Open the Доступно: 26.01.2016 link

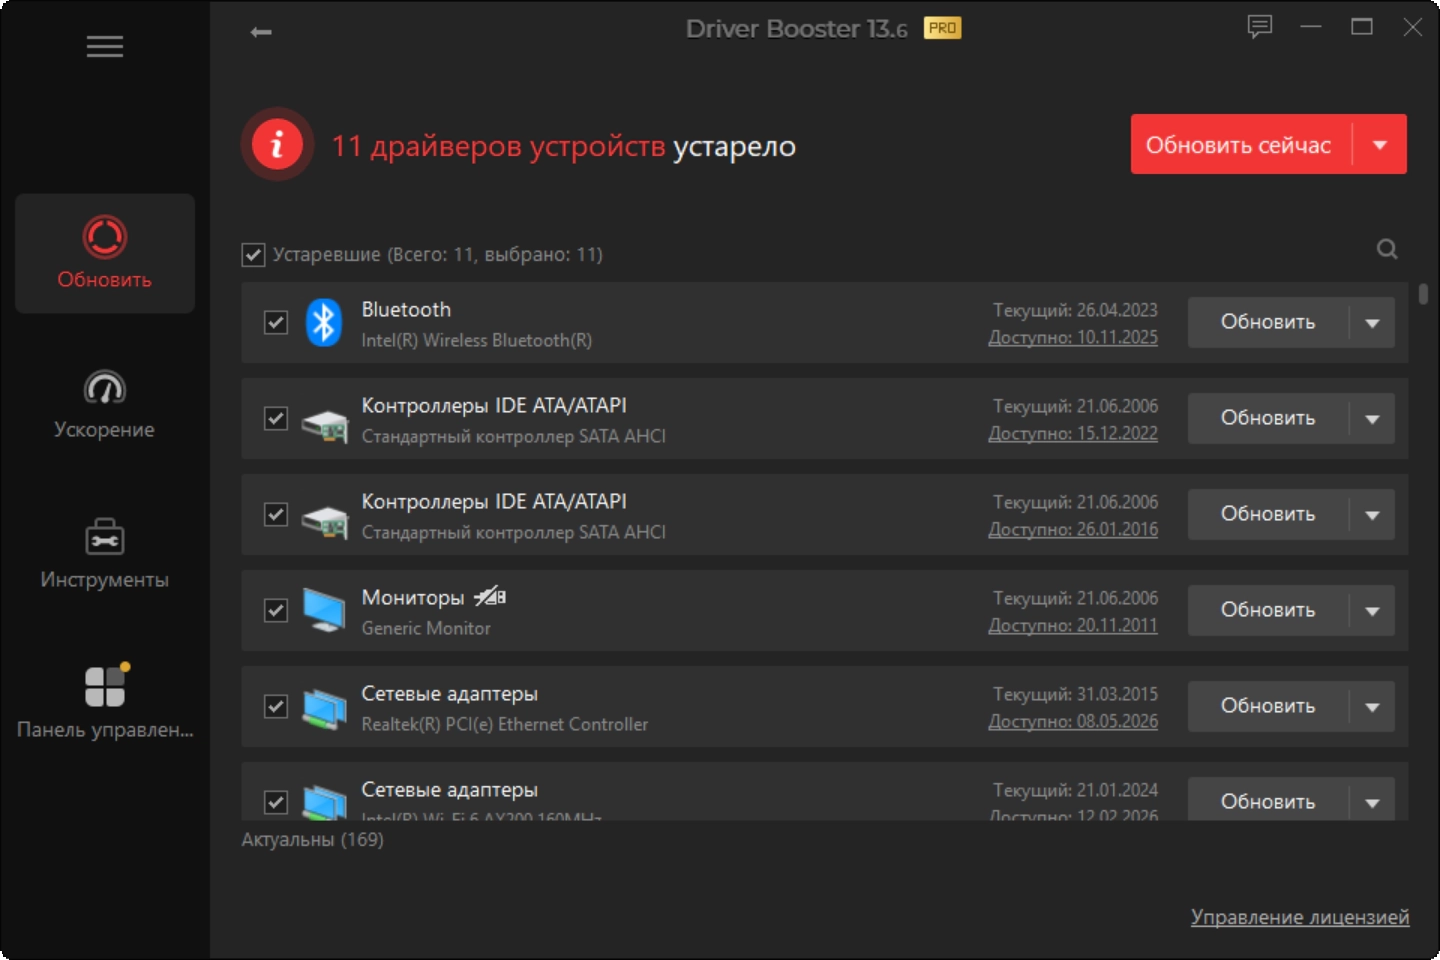[1073, 530]
